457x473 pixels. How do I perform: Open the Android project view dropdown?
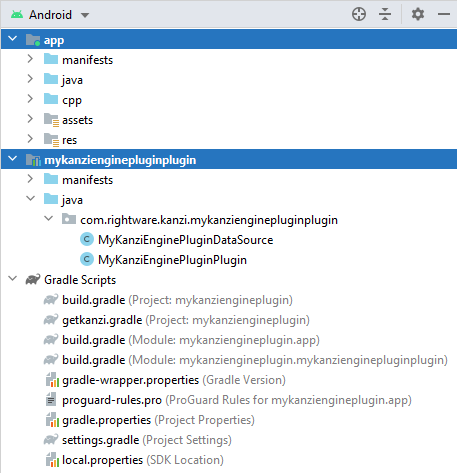tap(85, 15)
